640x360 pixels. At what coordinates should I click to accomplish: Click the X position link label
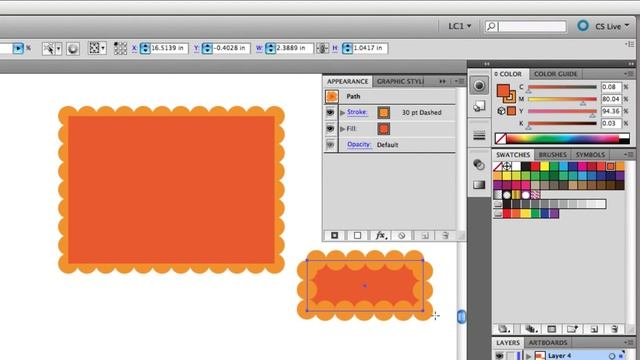(x=134, y=48)
